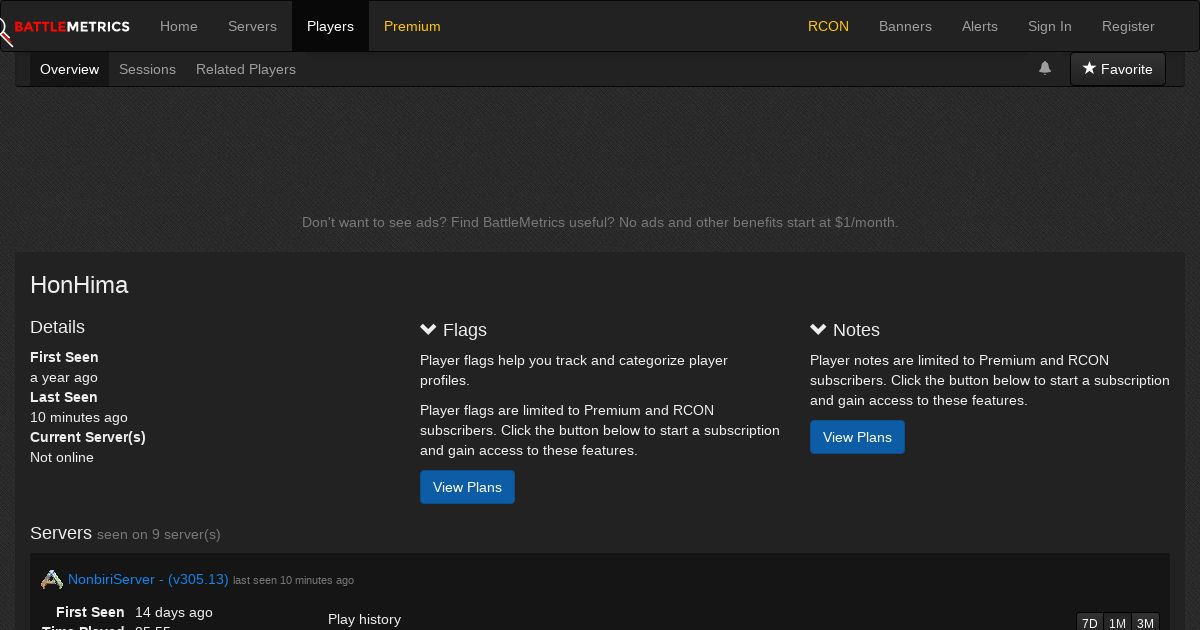This screenshot has height=630, width=1200.
Task: Collapse the Notes section chevron
Action: 819,329
